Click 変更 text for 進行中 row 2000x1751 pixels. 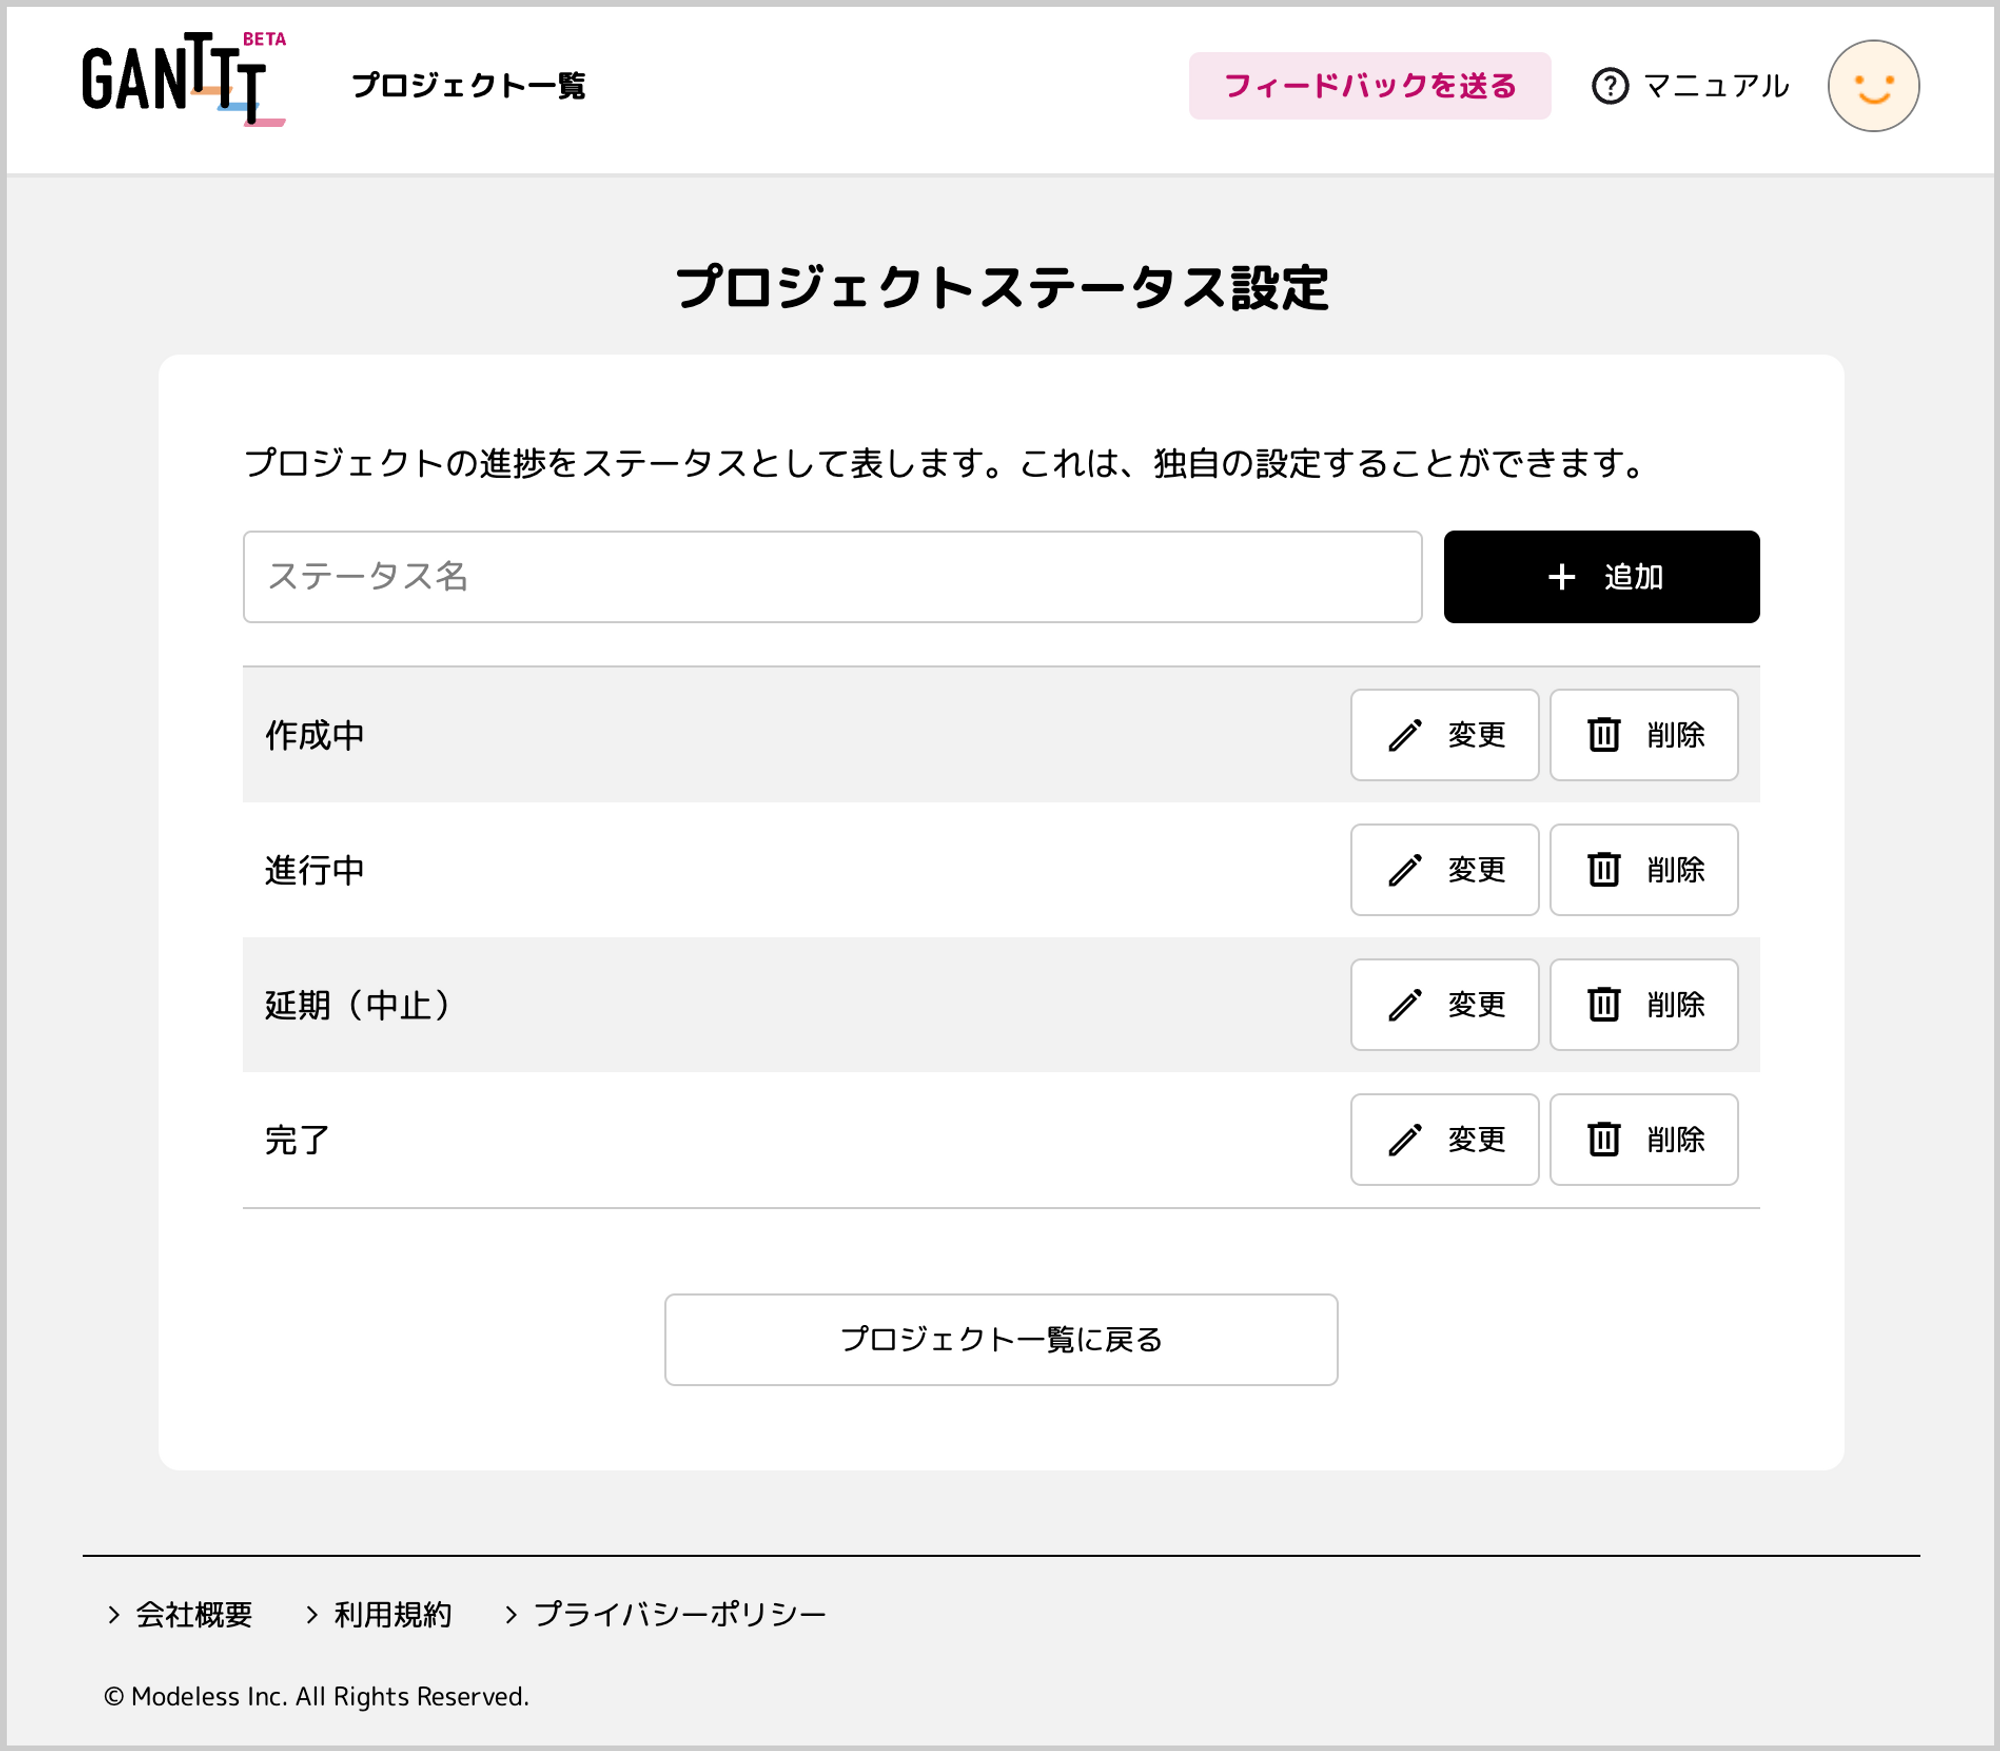pos(1476,870)
